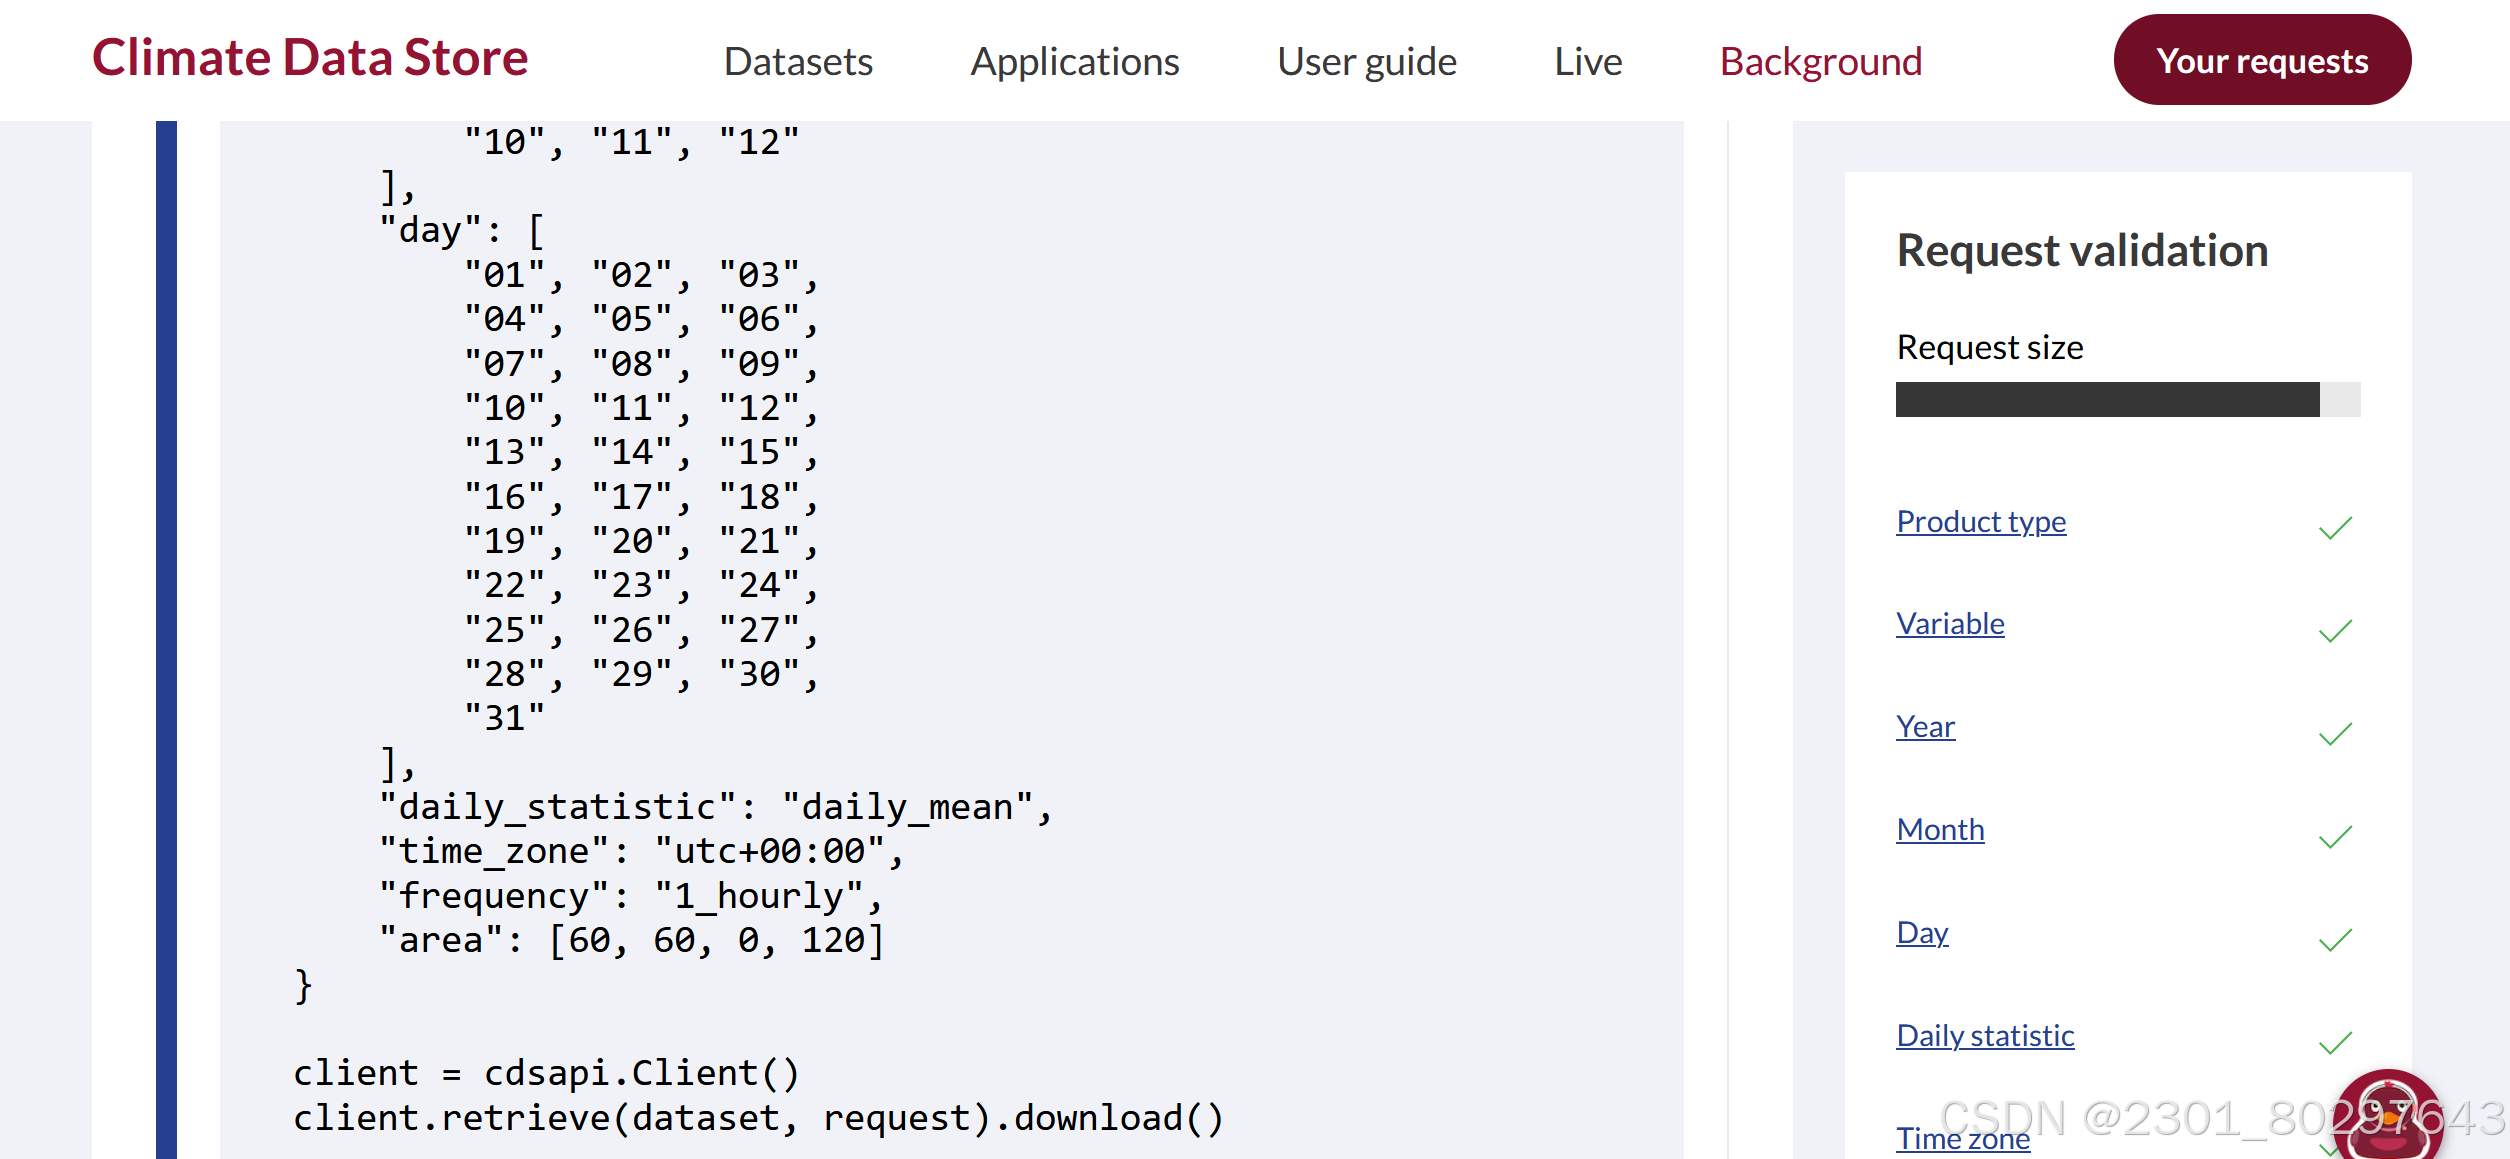Jump to the Month validation link
2510x1159 pixels.
[x=1940, y=830]
